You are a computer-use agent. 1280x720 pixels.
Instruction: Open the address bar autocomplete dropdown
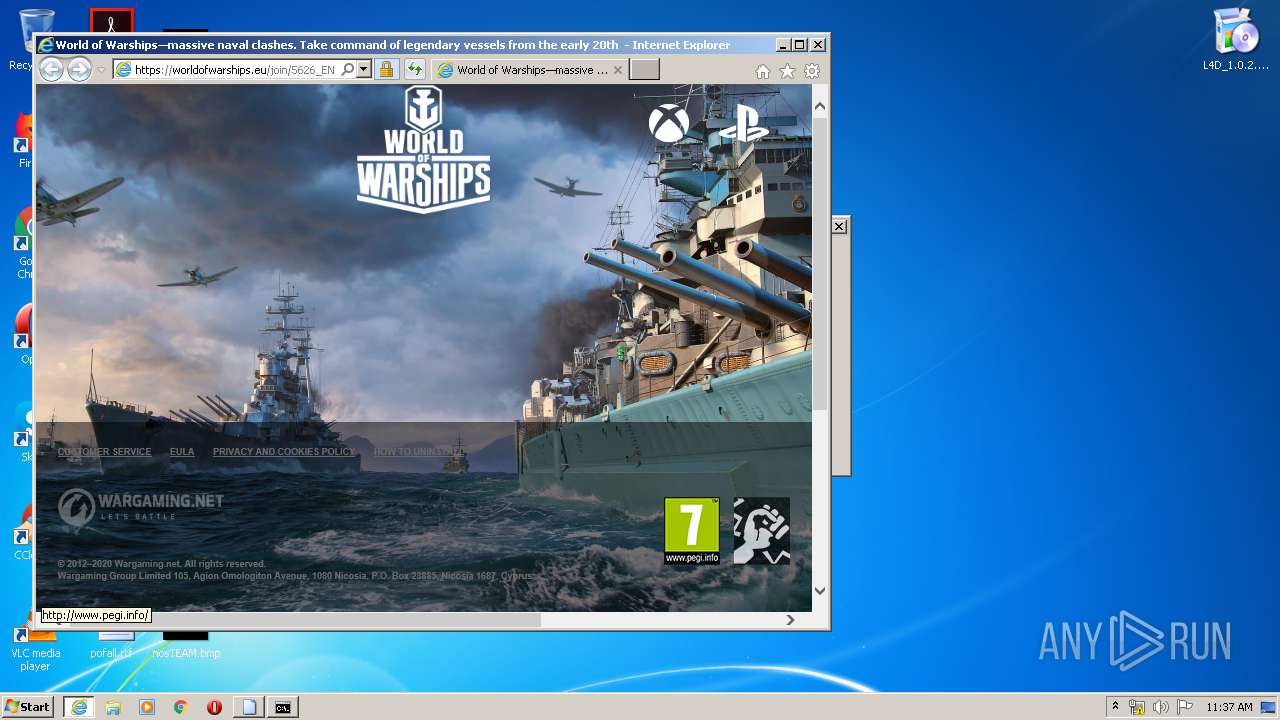point(364,70)
